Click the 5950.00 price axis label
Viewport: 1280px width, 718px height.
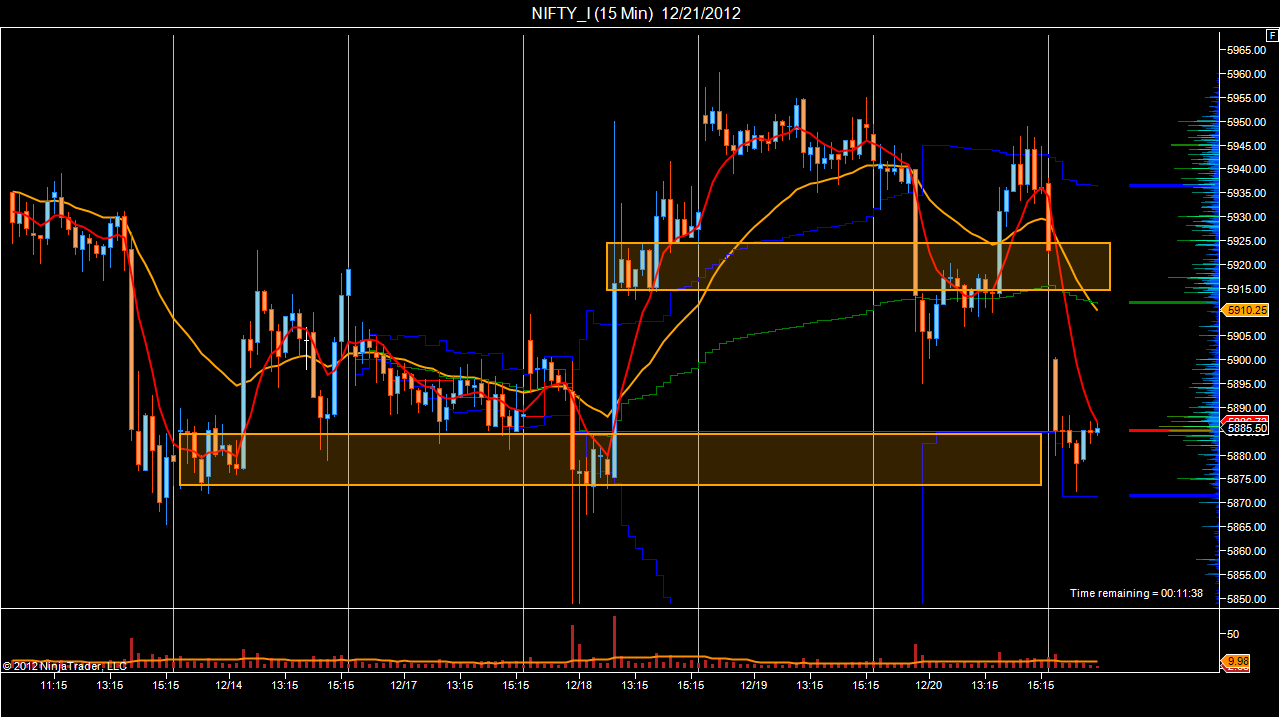pos(1248,122)
